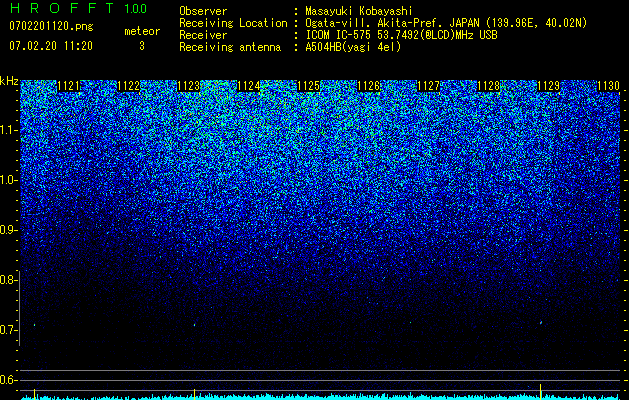Click the 0.7 kHz axis label

point(8,330)
